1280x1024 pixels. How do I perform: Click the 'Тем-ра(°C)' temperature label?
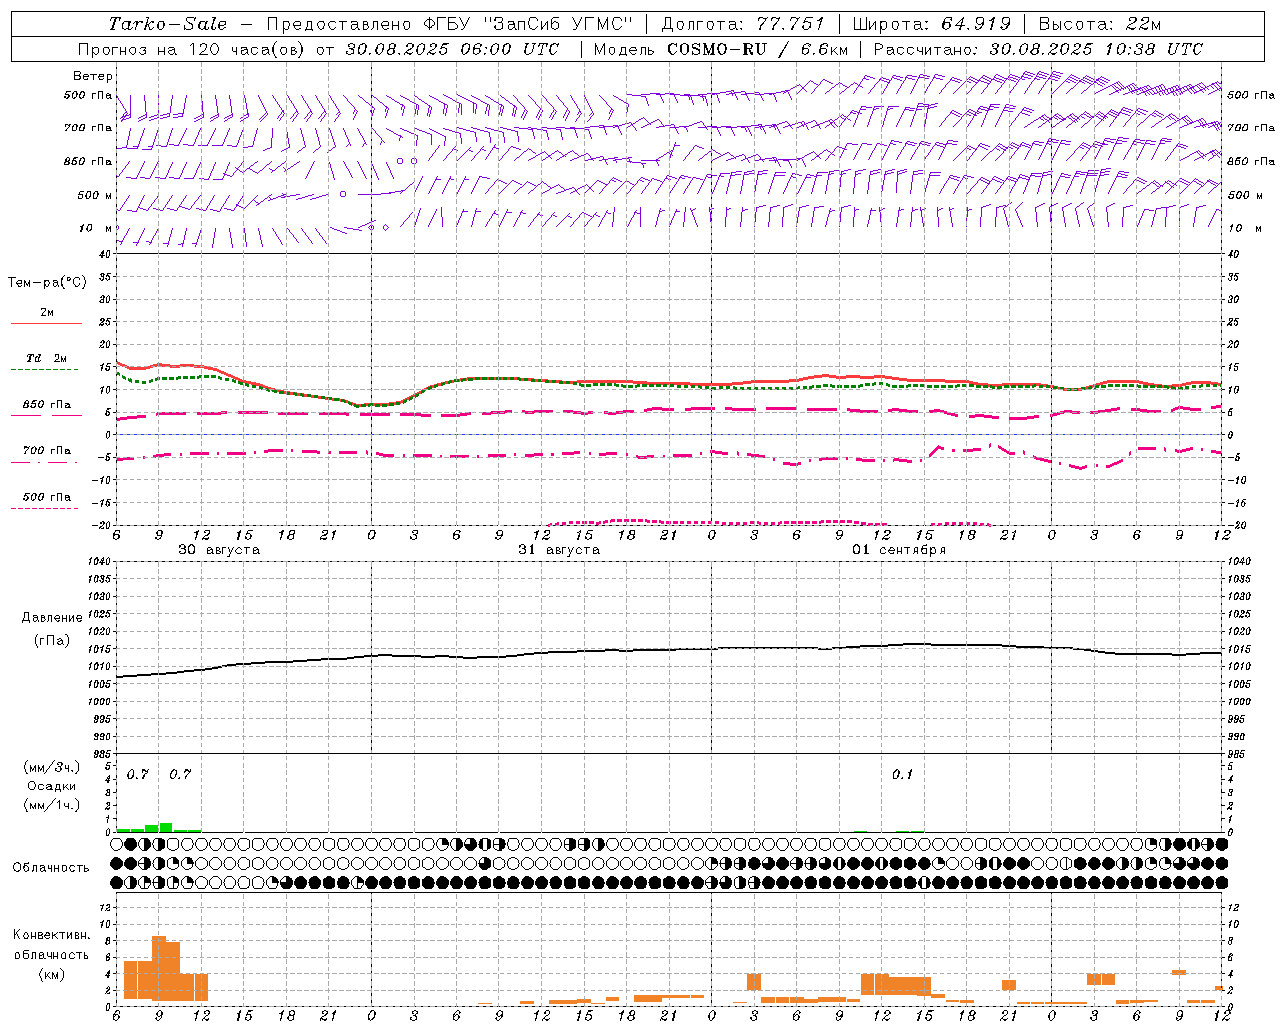[47, 282]
